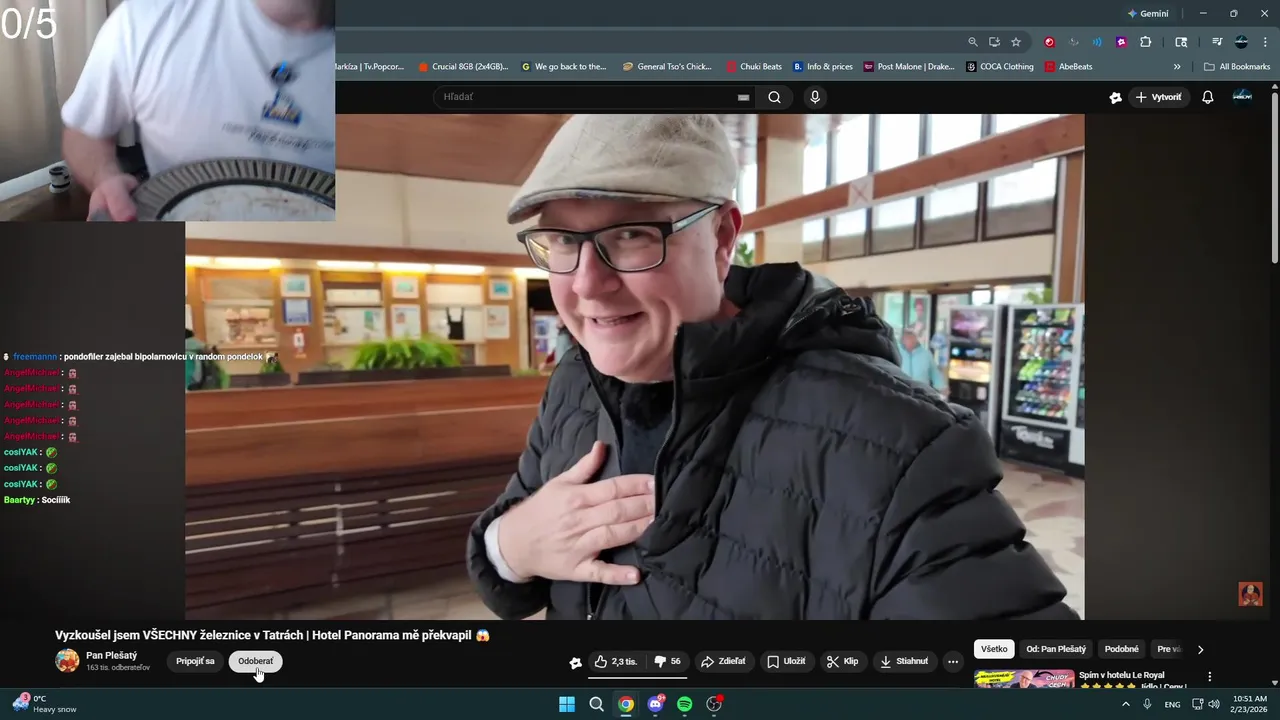Open the Extensions puzzle menu
This screenshot has width=1280, height=720.
point(1146,42)
